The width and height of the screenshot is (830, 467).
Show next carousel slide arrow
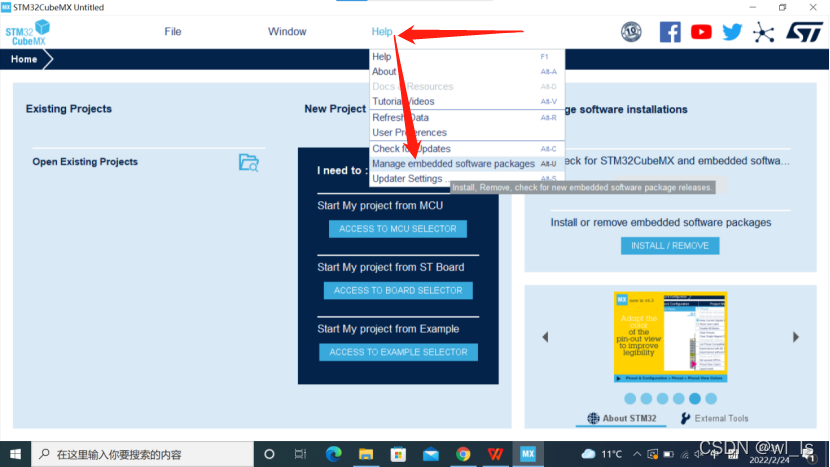coord(796,337)
